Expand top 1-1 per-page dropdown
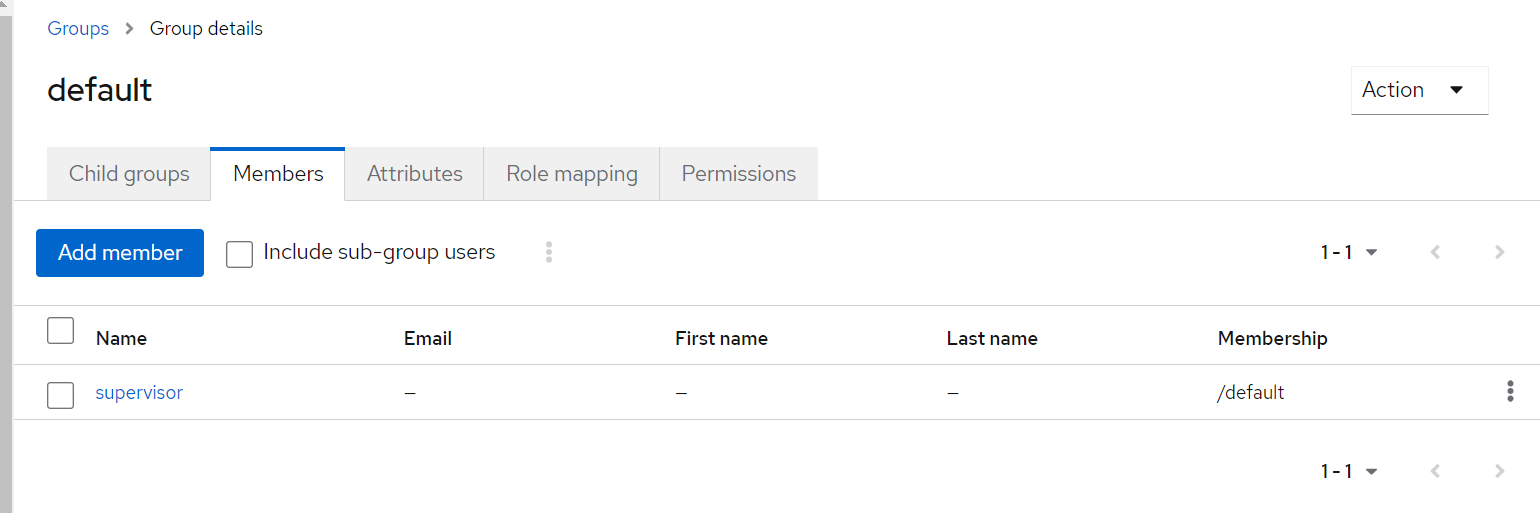The image size is (1540, 513). coord(1350,253)
